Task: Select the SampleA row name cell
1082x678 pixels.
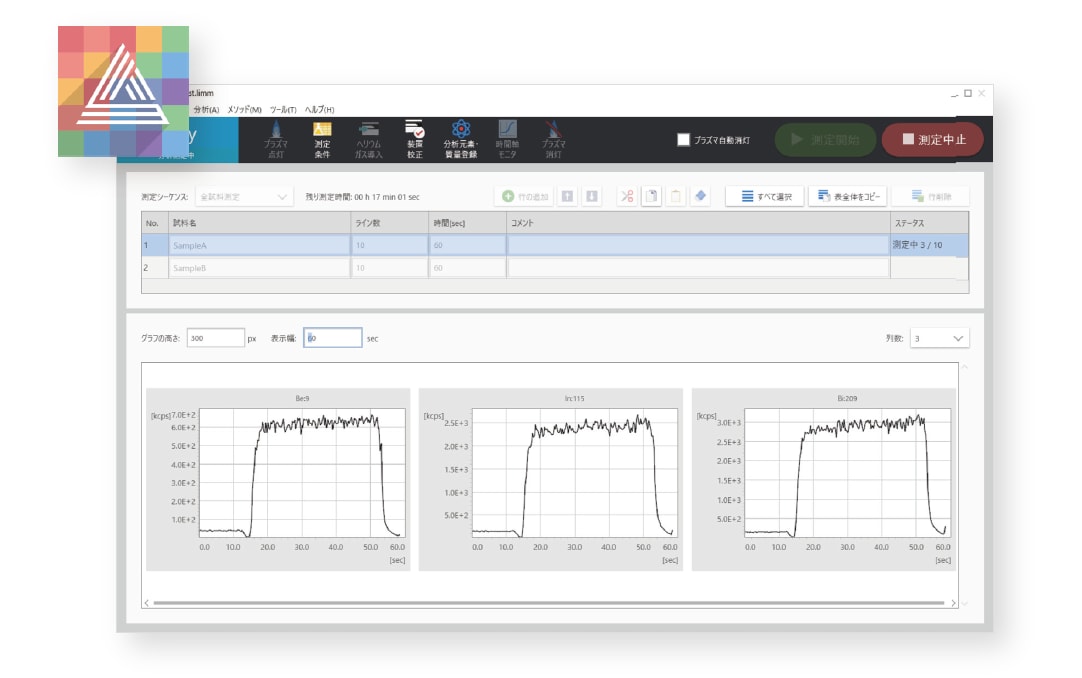Action: pos(259,245)
